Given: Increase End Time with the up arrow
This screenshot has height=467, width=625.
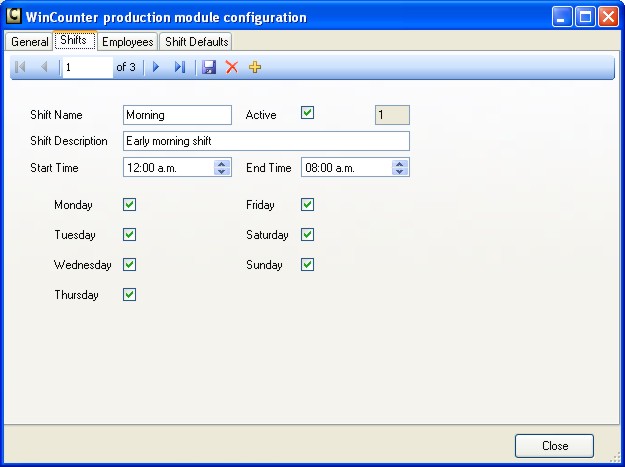Looking at the screenshot, I should tap(400, 163).
